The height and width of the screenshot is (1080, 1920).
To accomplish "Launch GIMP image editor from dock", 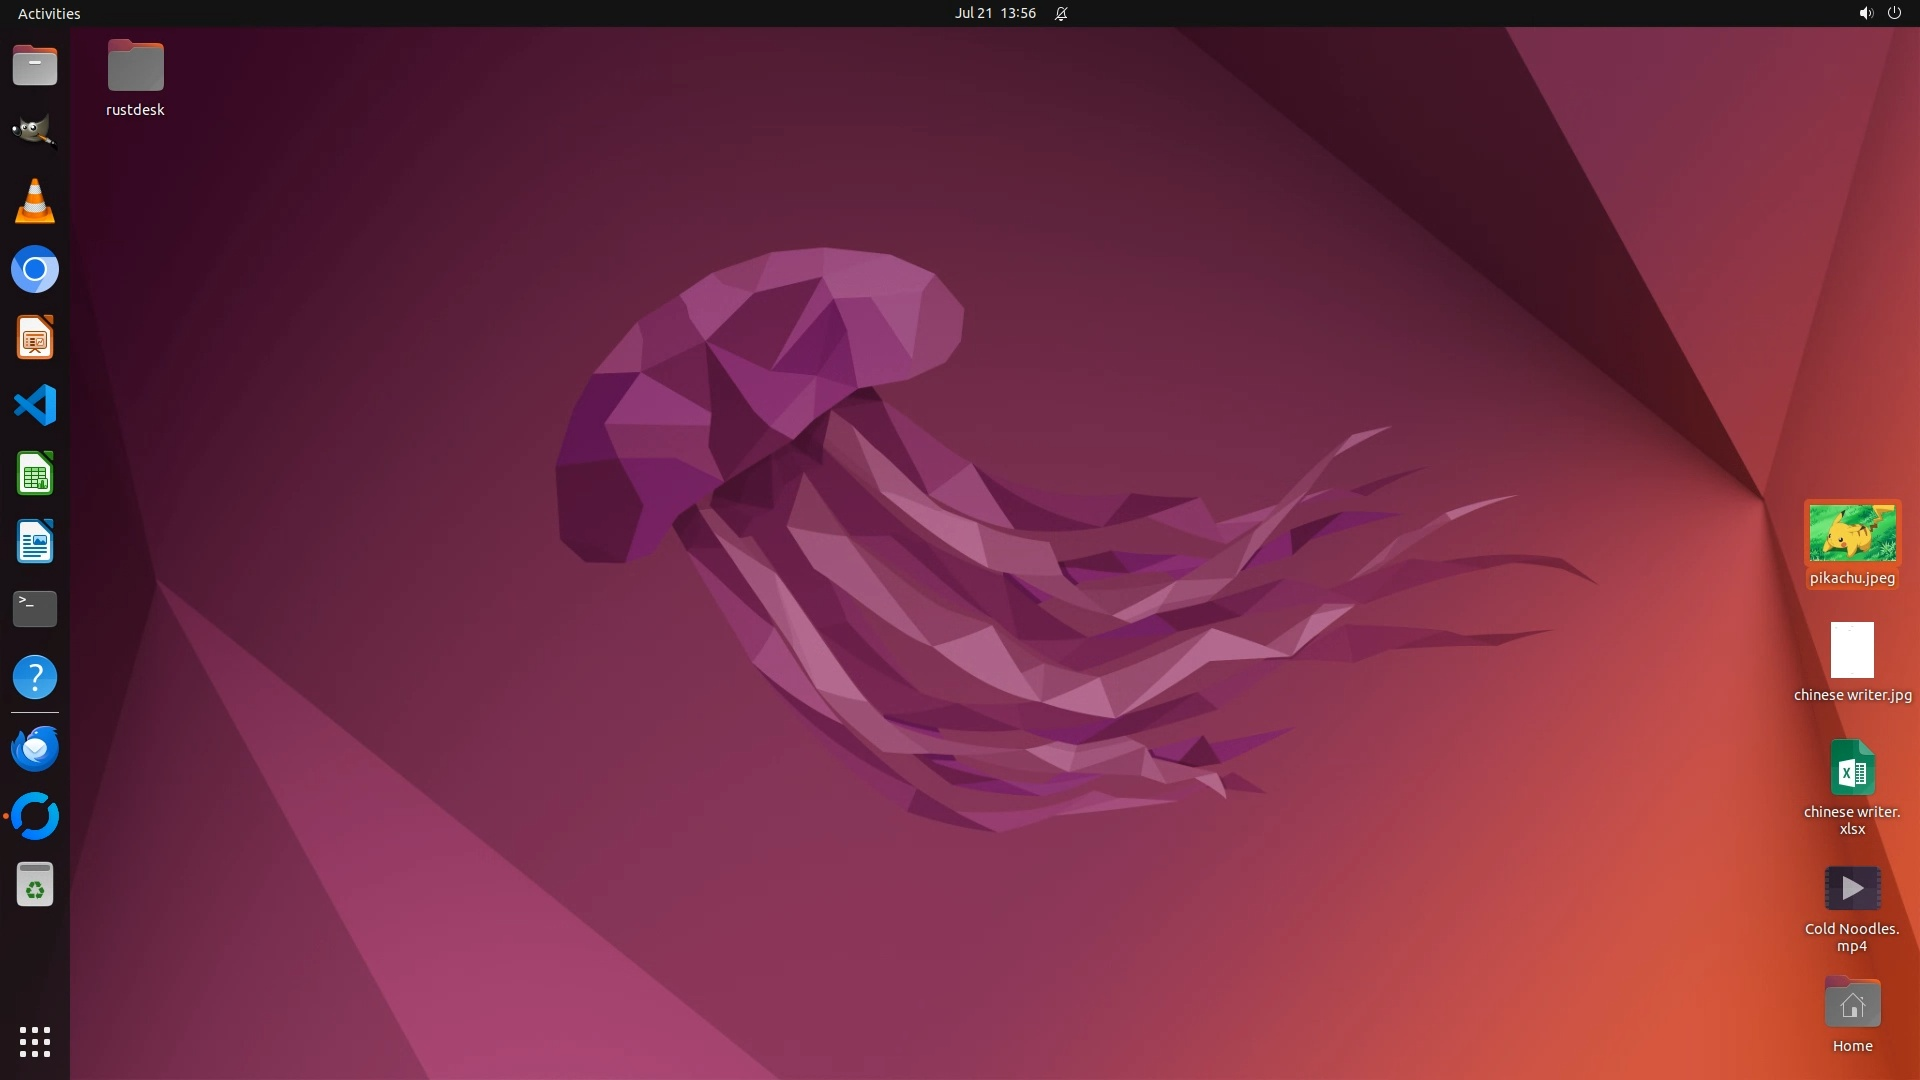I will pos(34,133).
